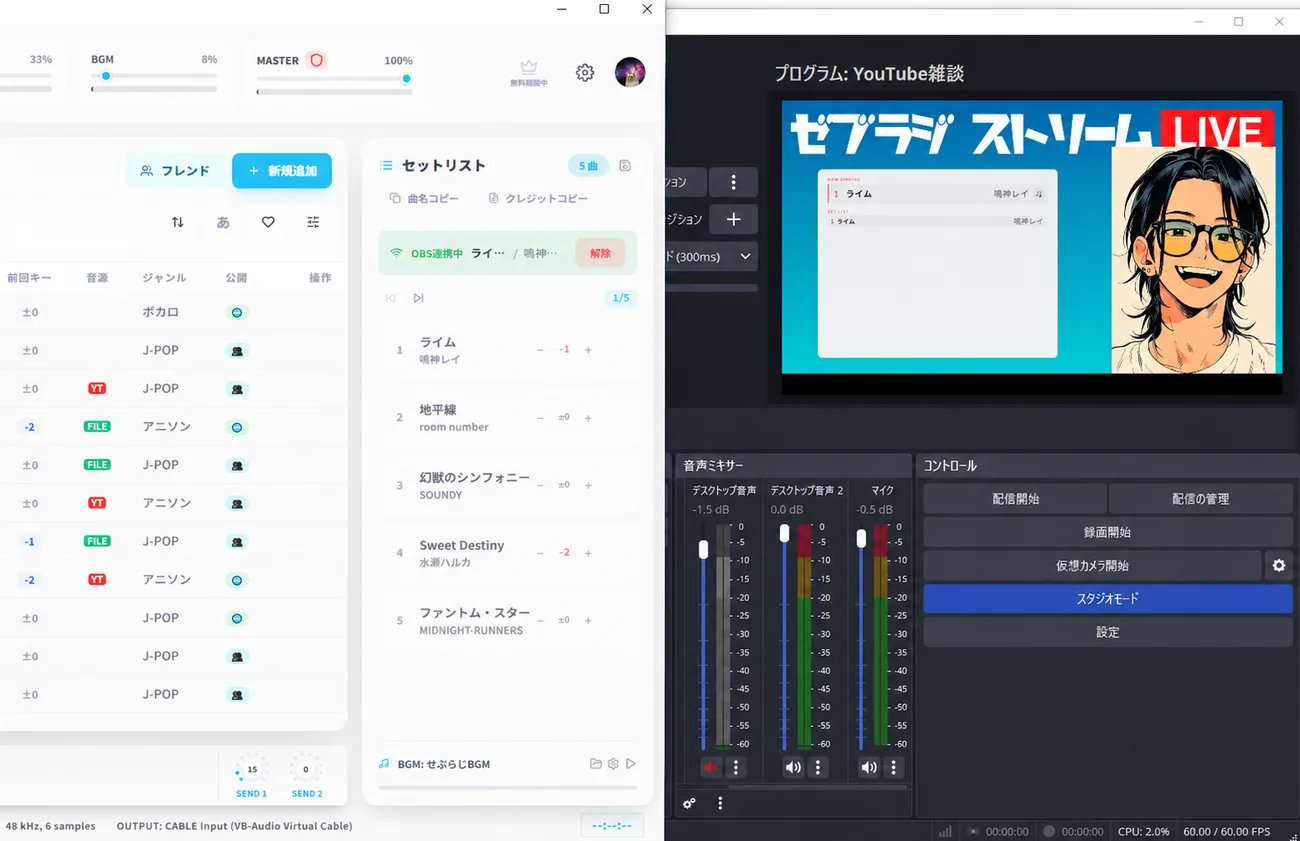
Task: Open 設定 in OBS controls
Action: [1108, 632]
